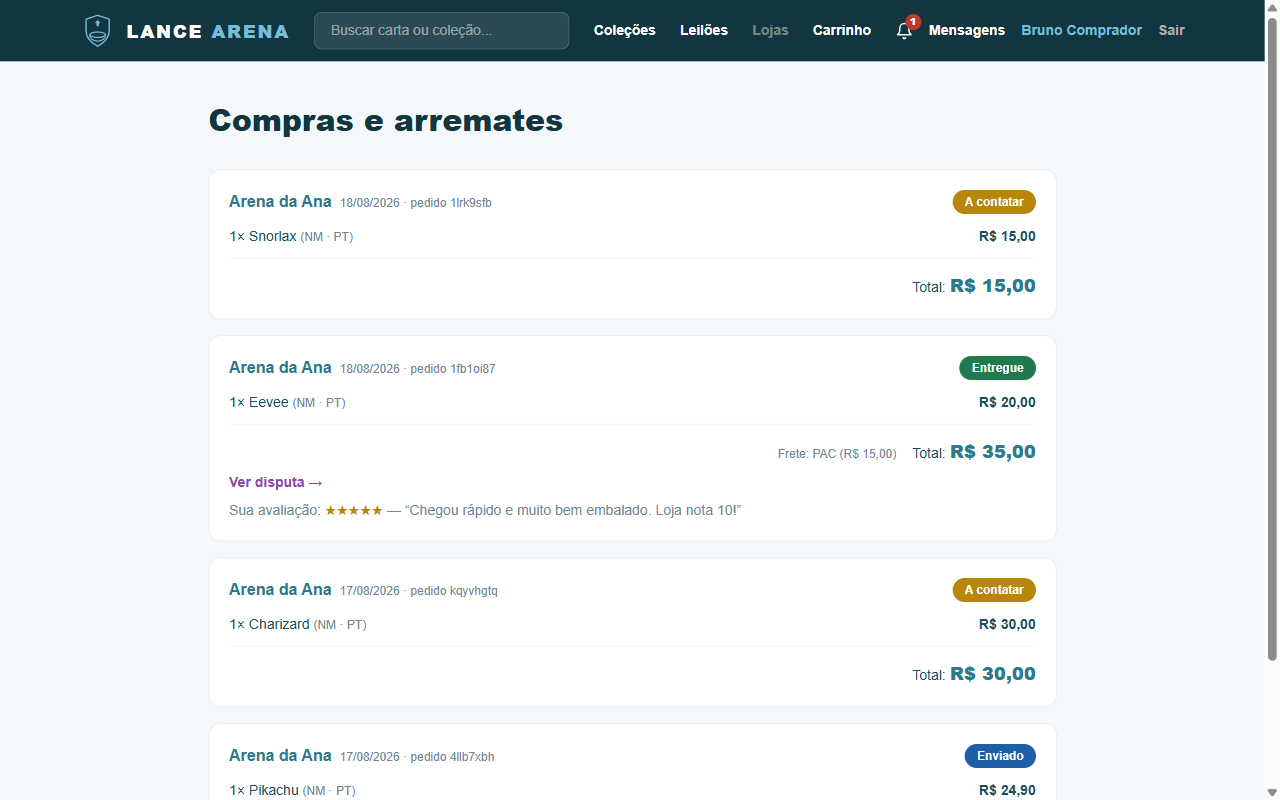Click the Total R$ 15,00 amount
This screenshot has width=1280, height=800.
[993, 286]
